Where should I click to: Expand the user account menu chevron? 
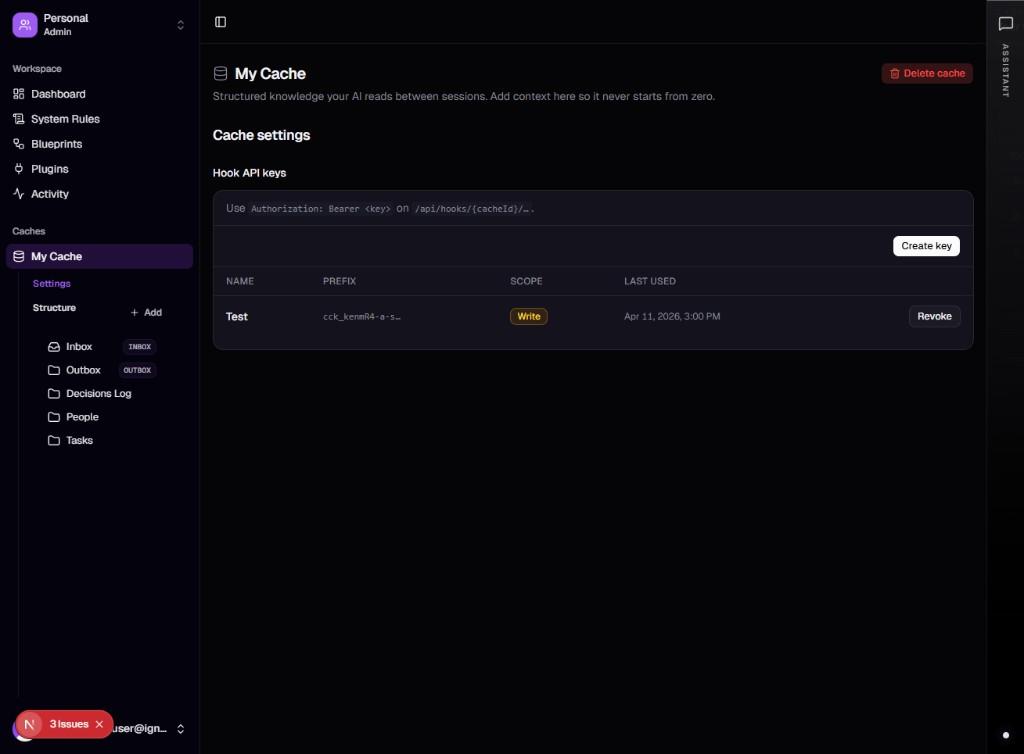click(x=180, y=729)
